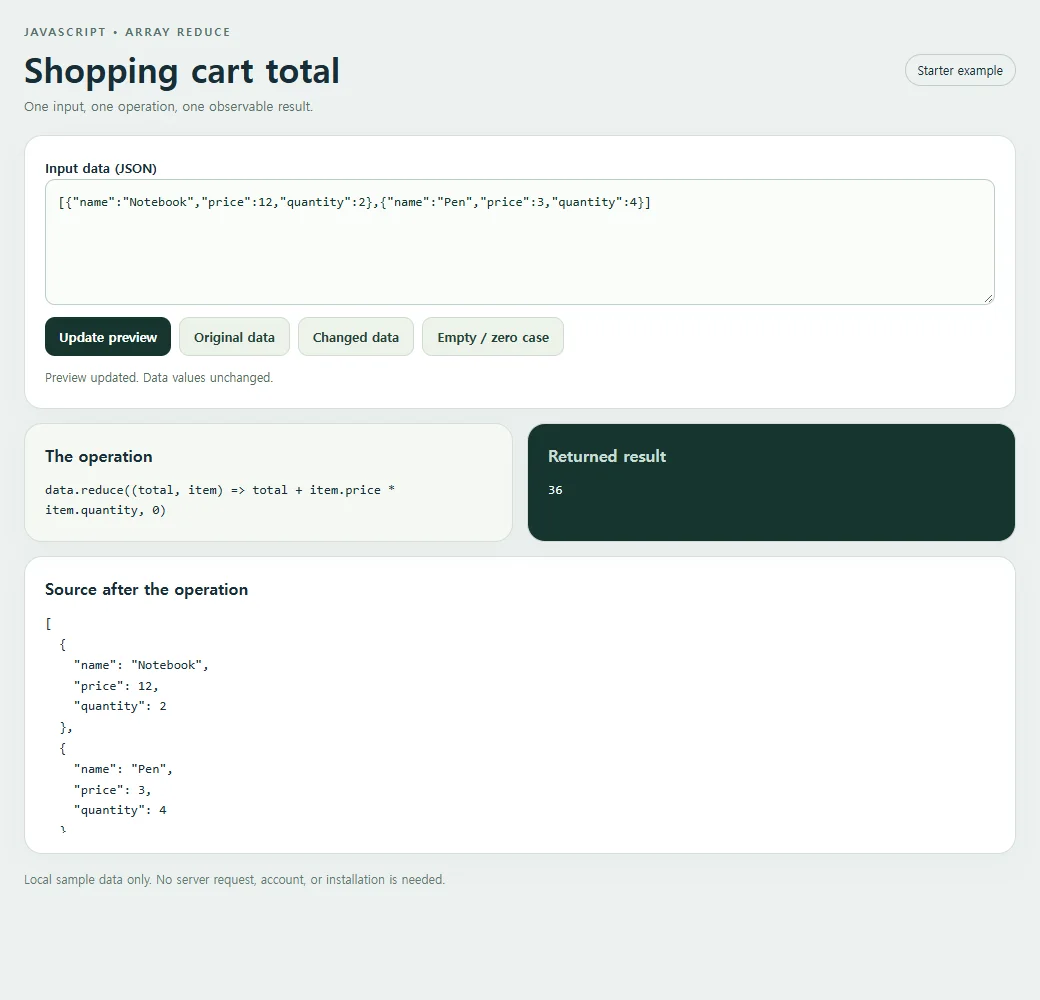Load the Changed data preset

click(x=356, y=337)
